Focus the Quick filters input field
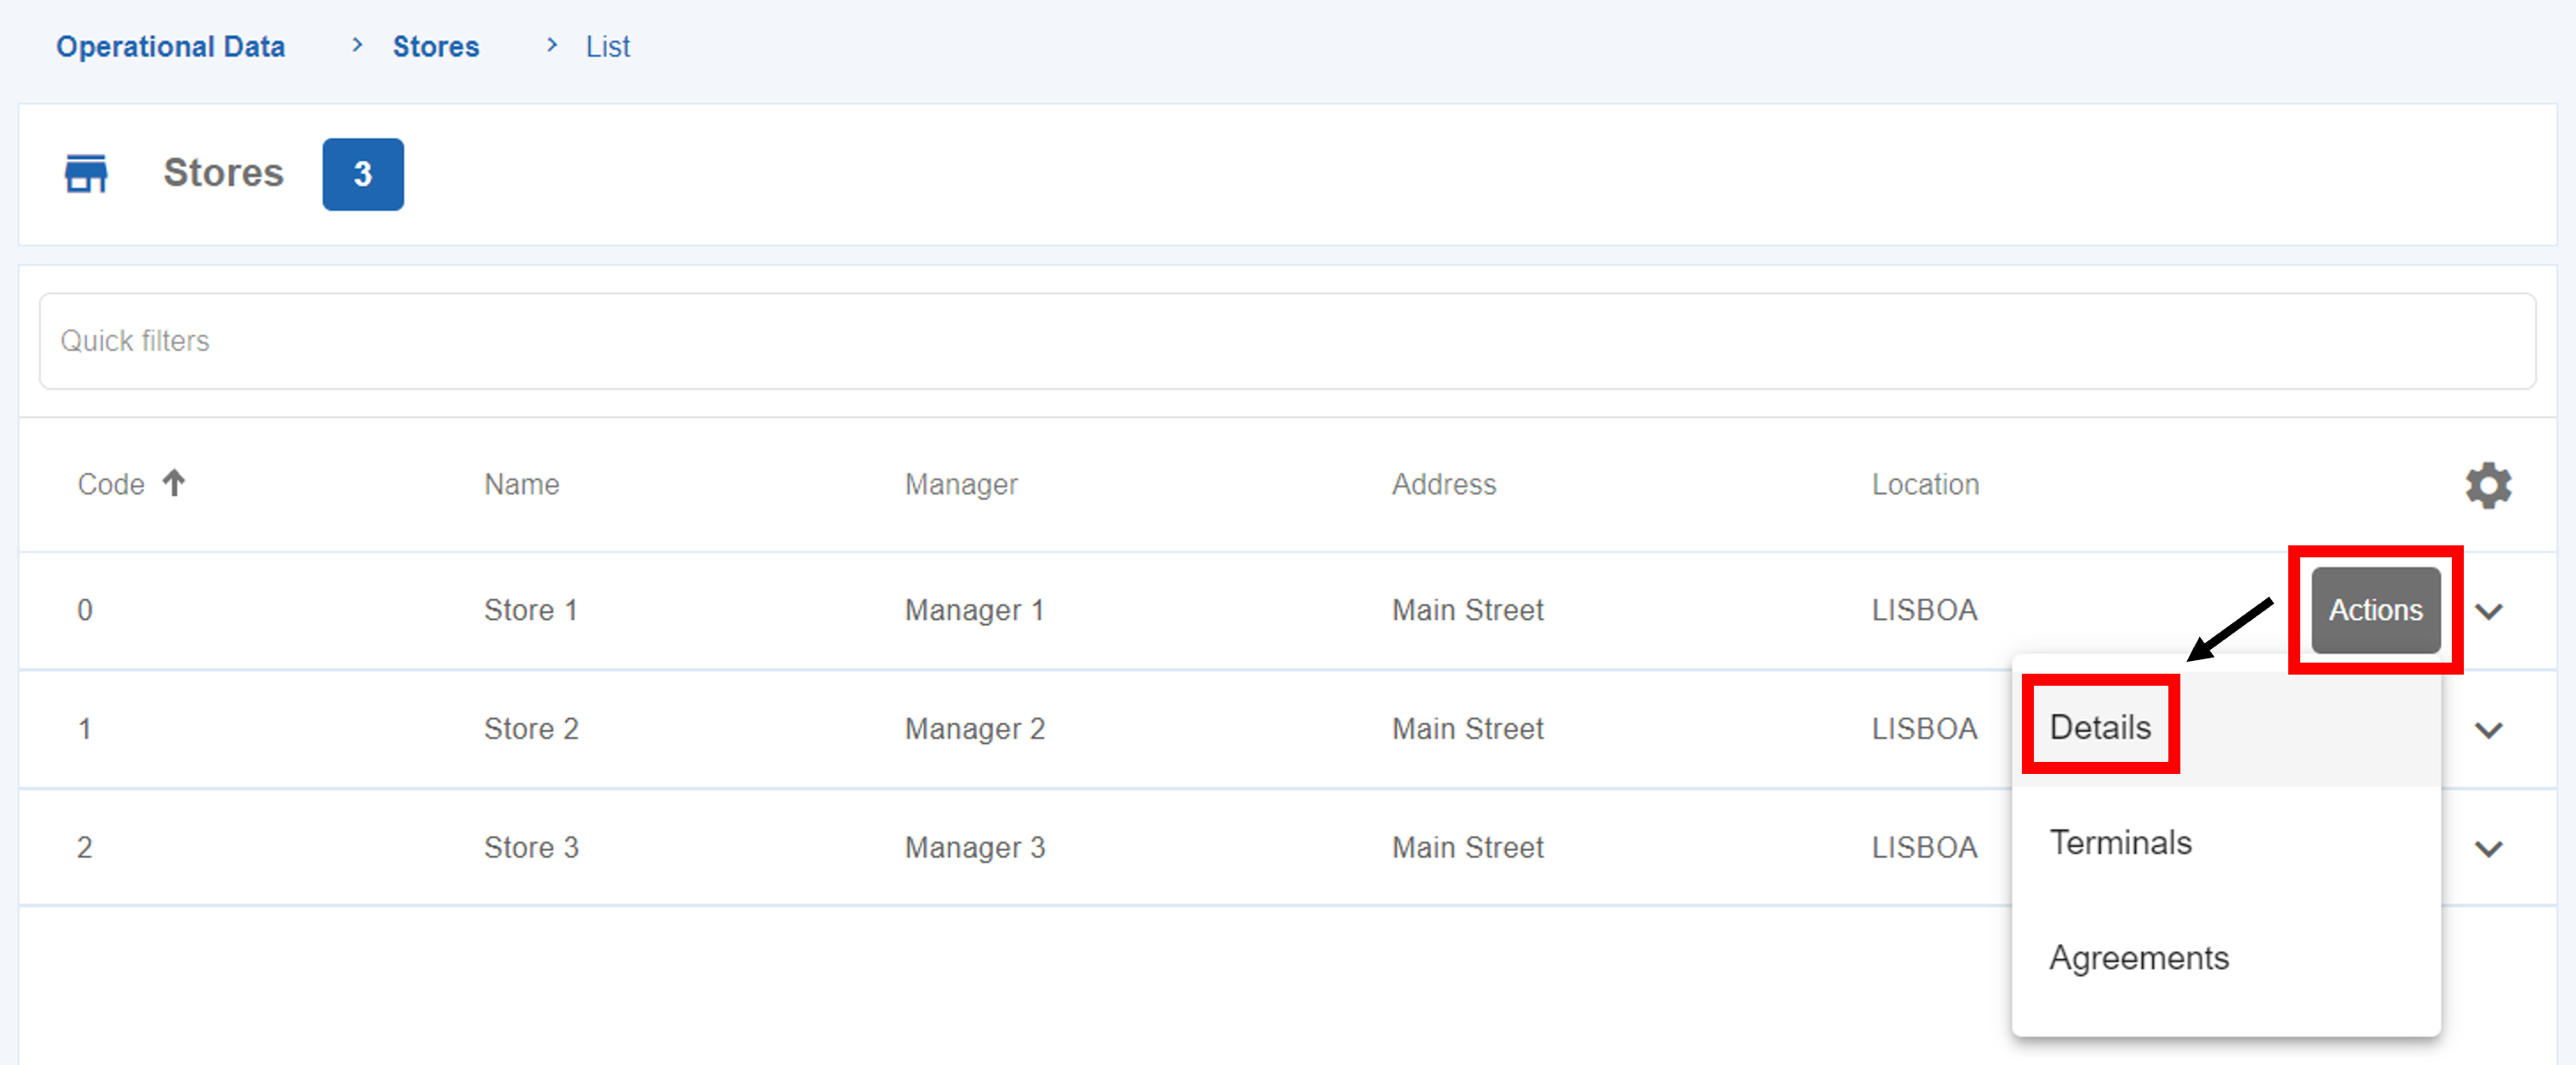The image size is (2576, 1065). click(1286, 341)
